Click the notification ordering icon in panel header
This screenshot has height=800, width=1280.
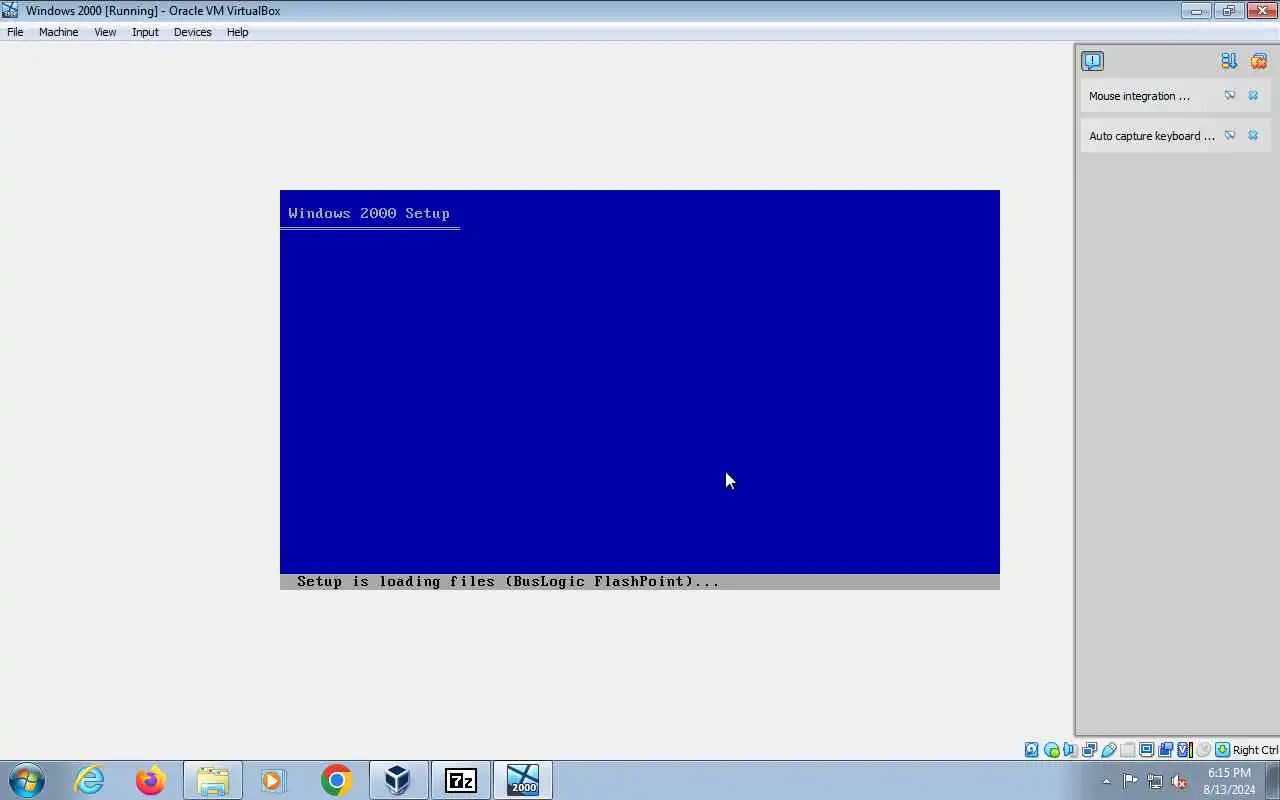pos(1229,61)
